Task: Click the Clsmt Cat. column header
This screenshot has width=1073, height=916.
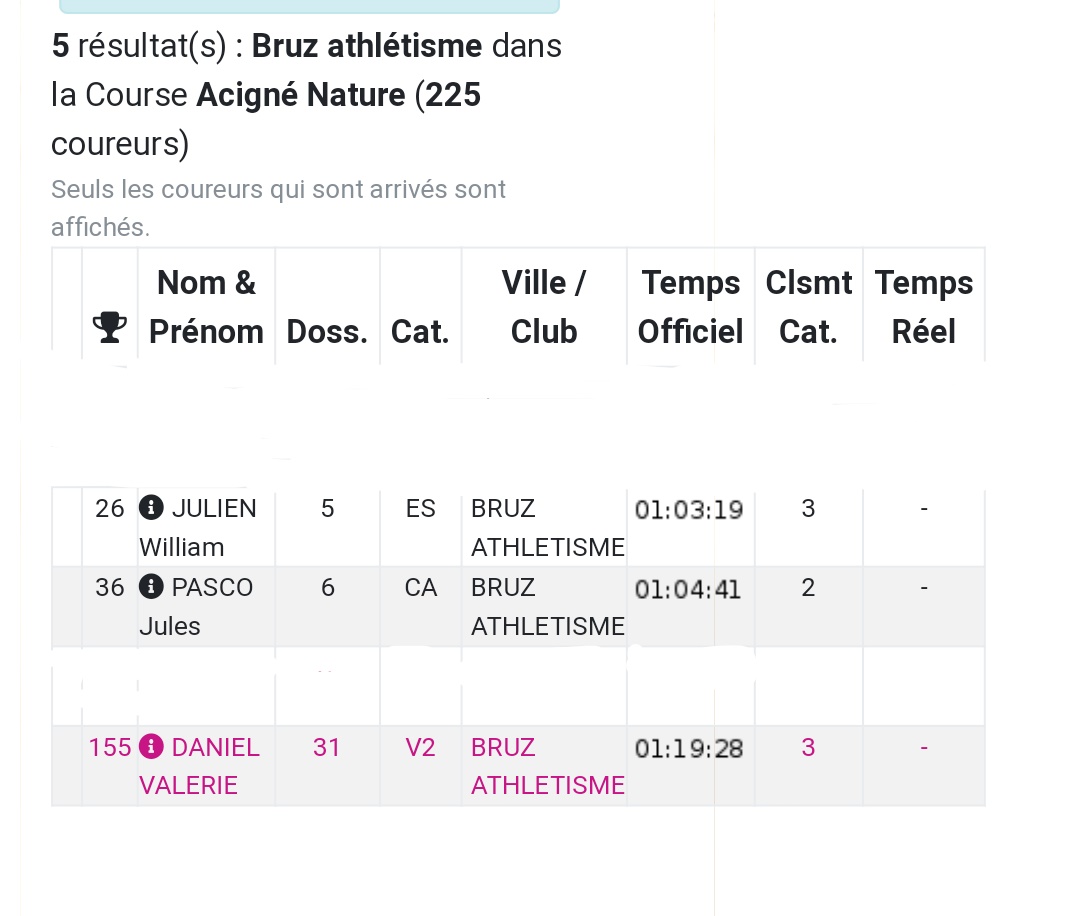Action: 808,307
